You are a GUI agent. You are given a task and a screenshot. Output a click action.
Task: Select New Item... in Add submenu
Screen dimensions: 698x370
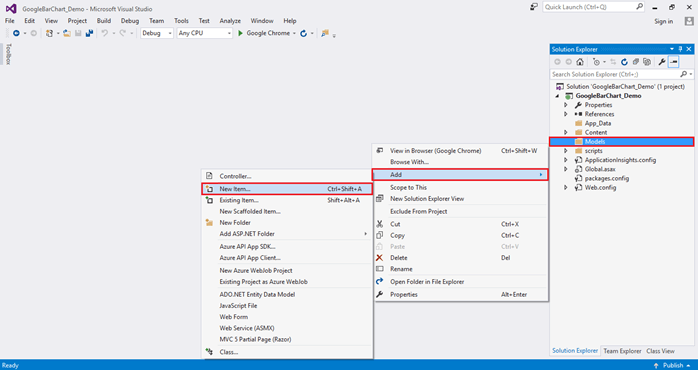[287, 189]
